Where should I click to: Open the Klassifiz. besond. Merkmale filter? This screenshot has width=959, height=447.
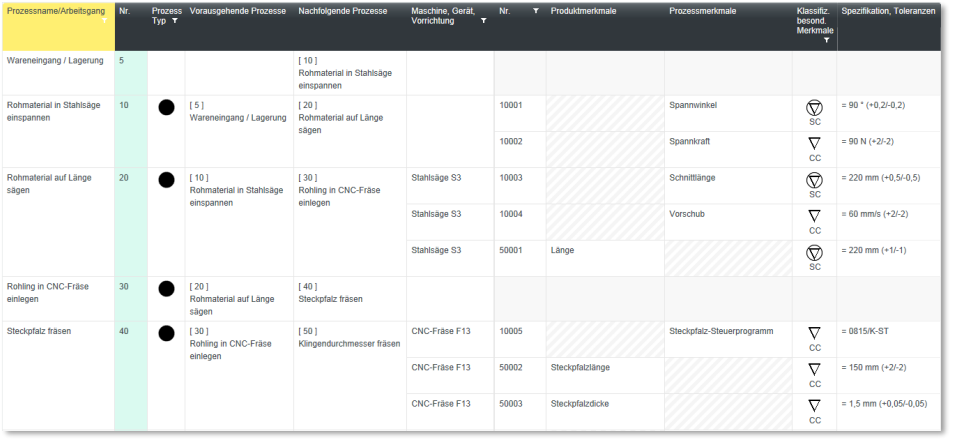coord(827,40)
